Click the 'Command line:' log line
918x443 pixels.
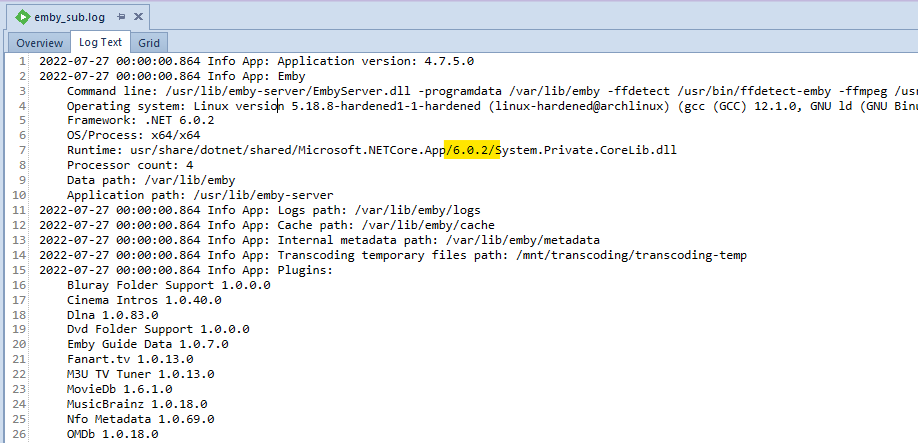(492, 91)
